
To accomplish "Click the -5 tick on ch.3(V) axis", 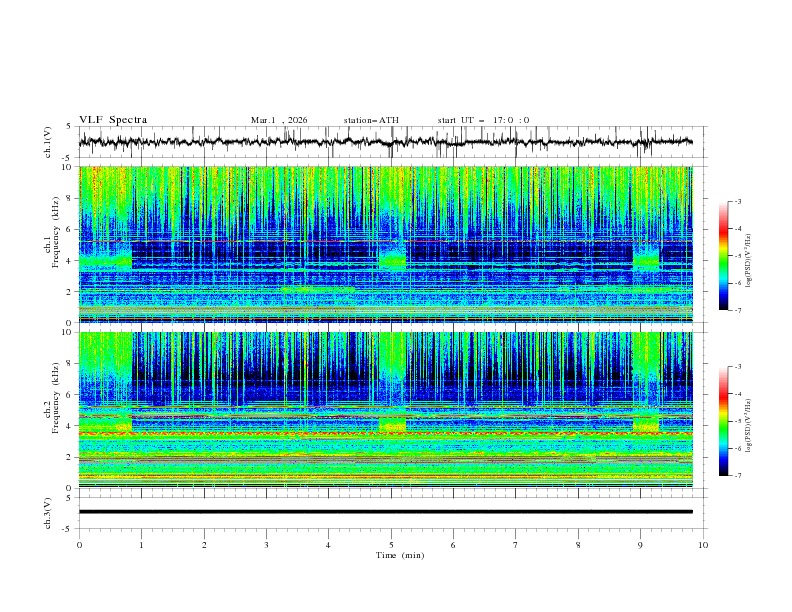I will tap(68, 529).
